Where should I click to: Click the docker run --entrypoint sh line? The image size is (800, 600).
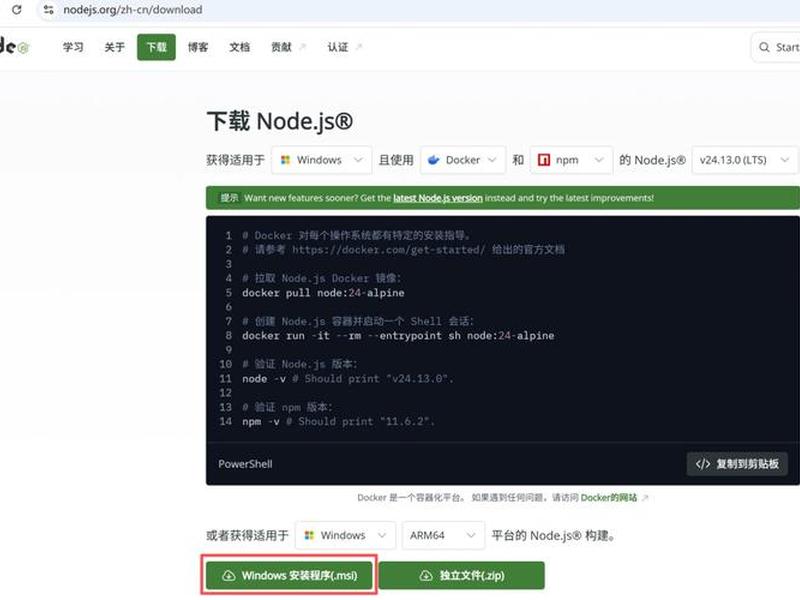(398, 336)
